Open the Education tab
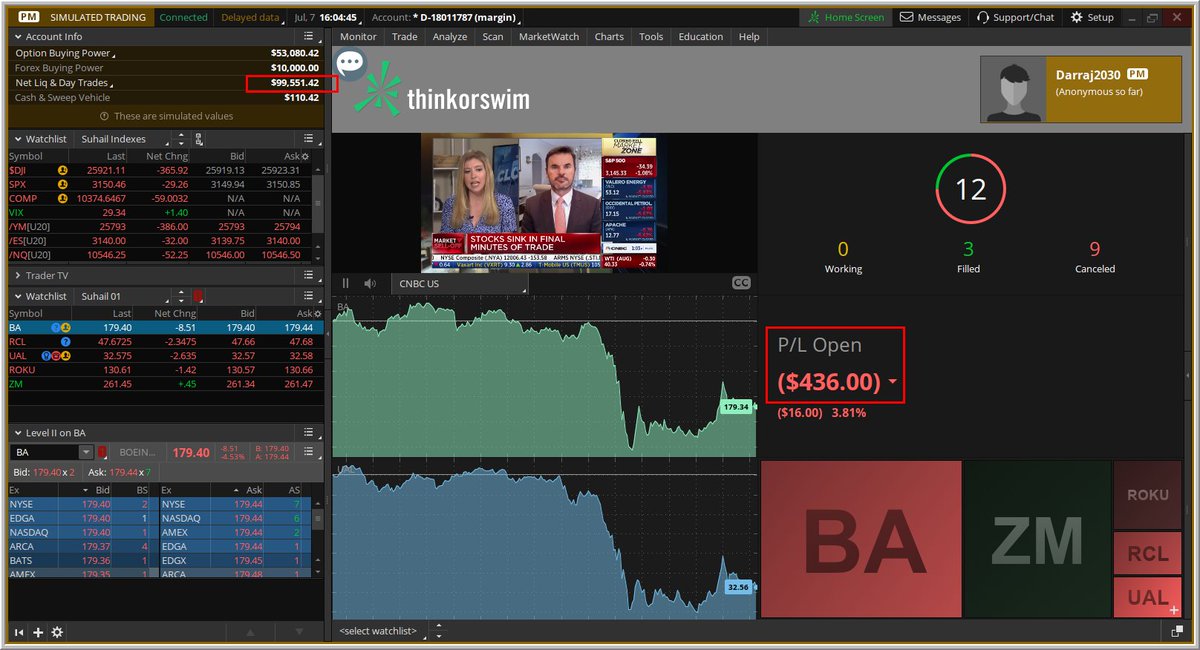The width and height of the screenshot is (1200, 650). (701, 37)
